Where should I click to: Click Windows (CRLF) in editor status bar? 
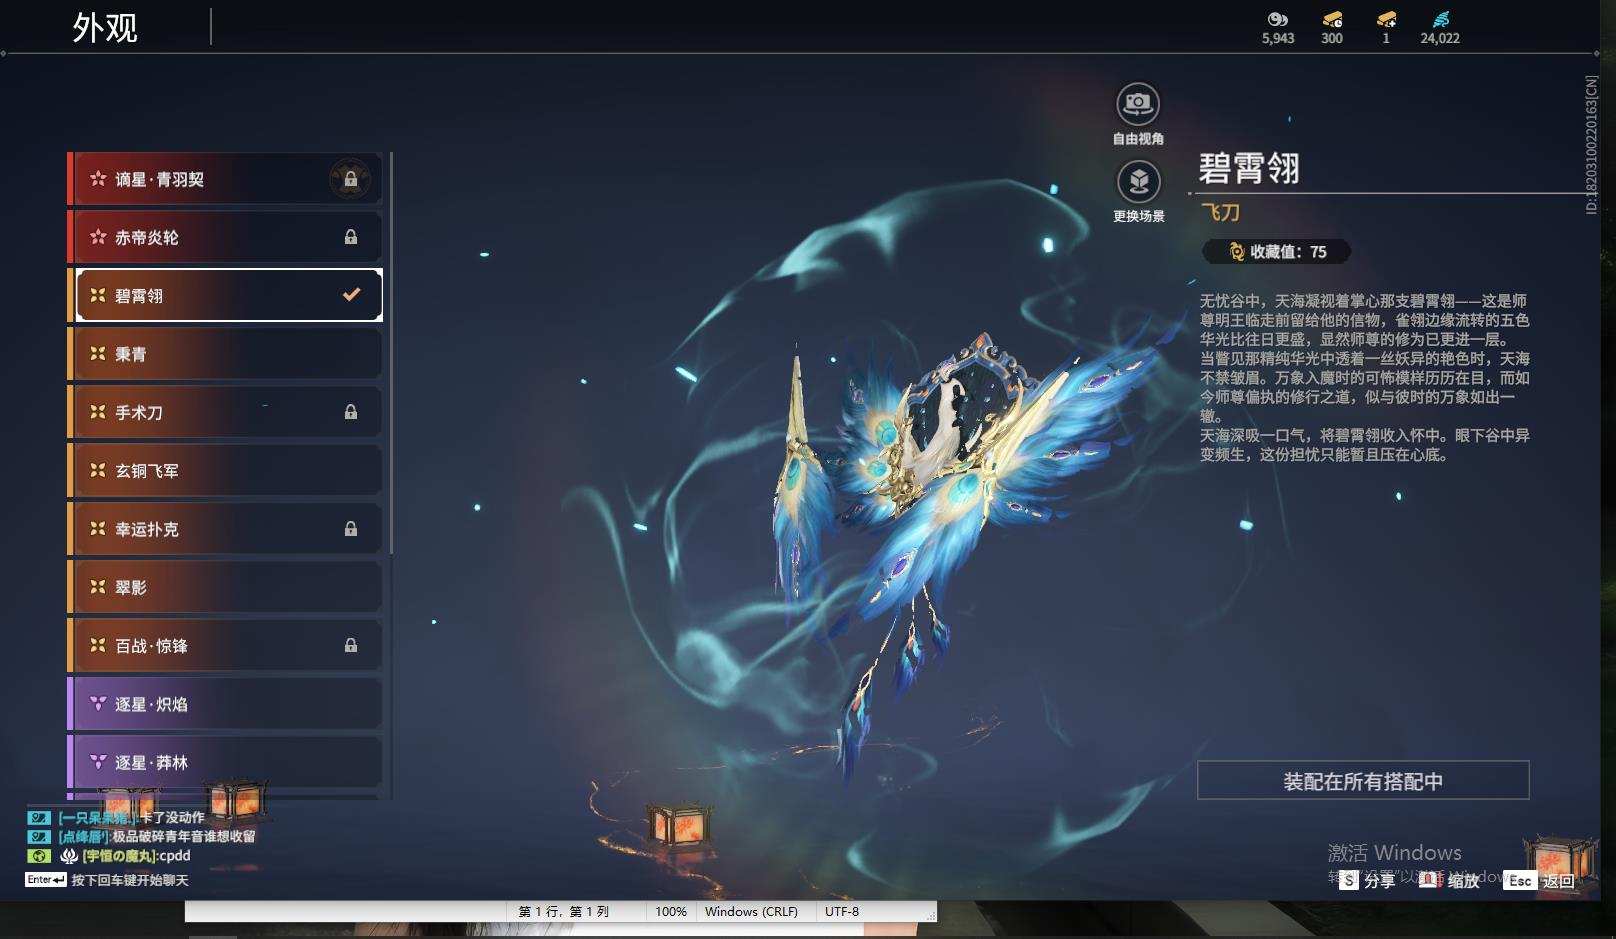(x=751, y=911)
